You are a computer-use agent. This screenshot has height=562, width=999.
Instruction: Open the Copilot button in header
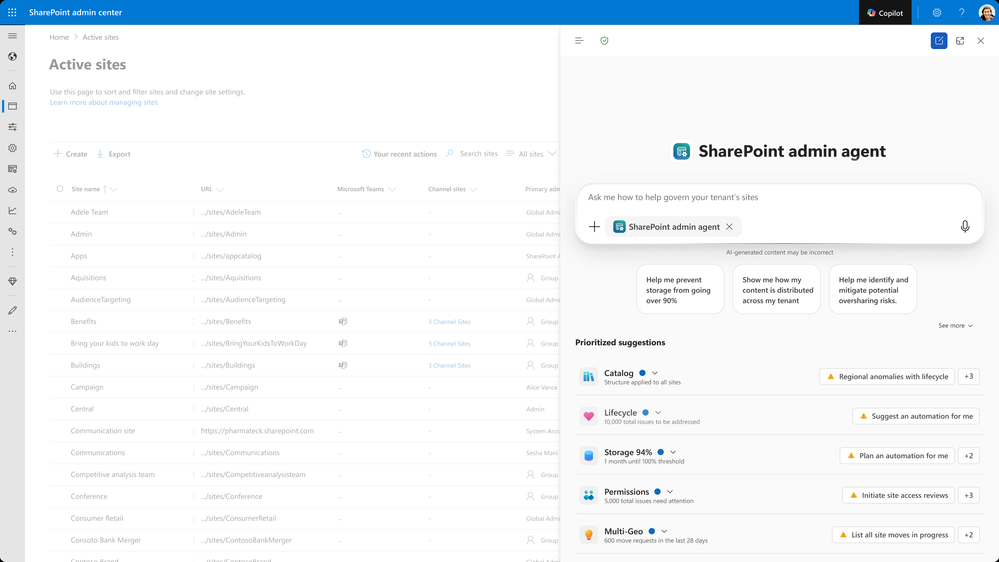[885, 13]
